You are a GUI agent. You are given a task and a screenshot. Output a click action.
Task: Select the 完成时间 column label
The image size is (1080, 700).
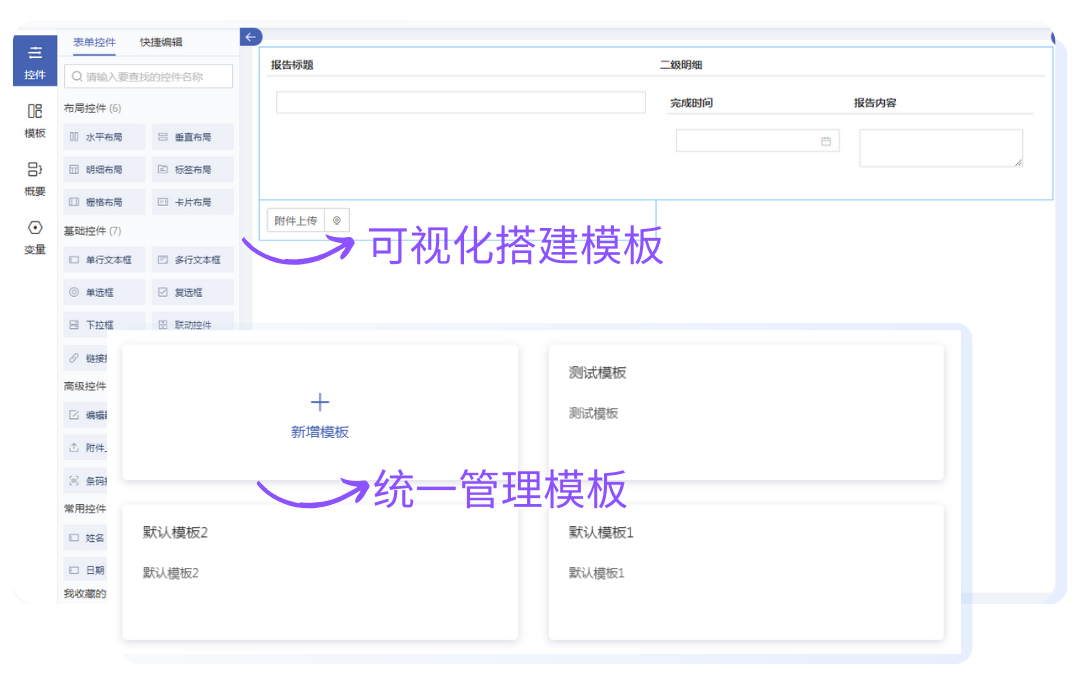tap(692, 103)
